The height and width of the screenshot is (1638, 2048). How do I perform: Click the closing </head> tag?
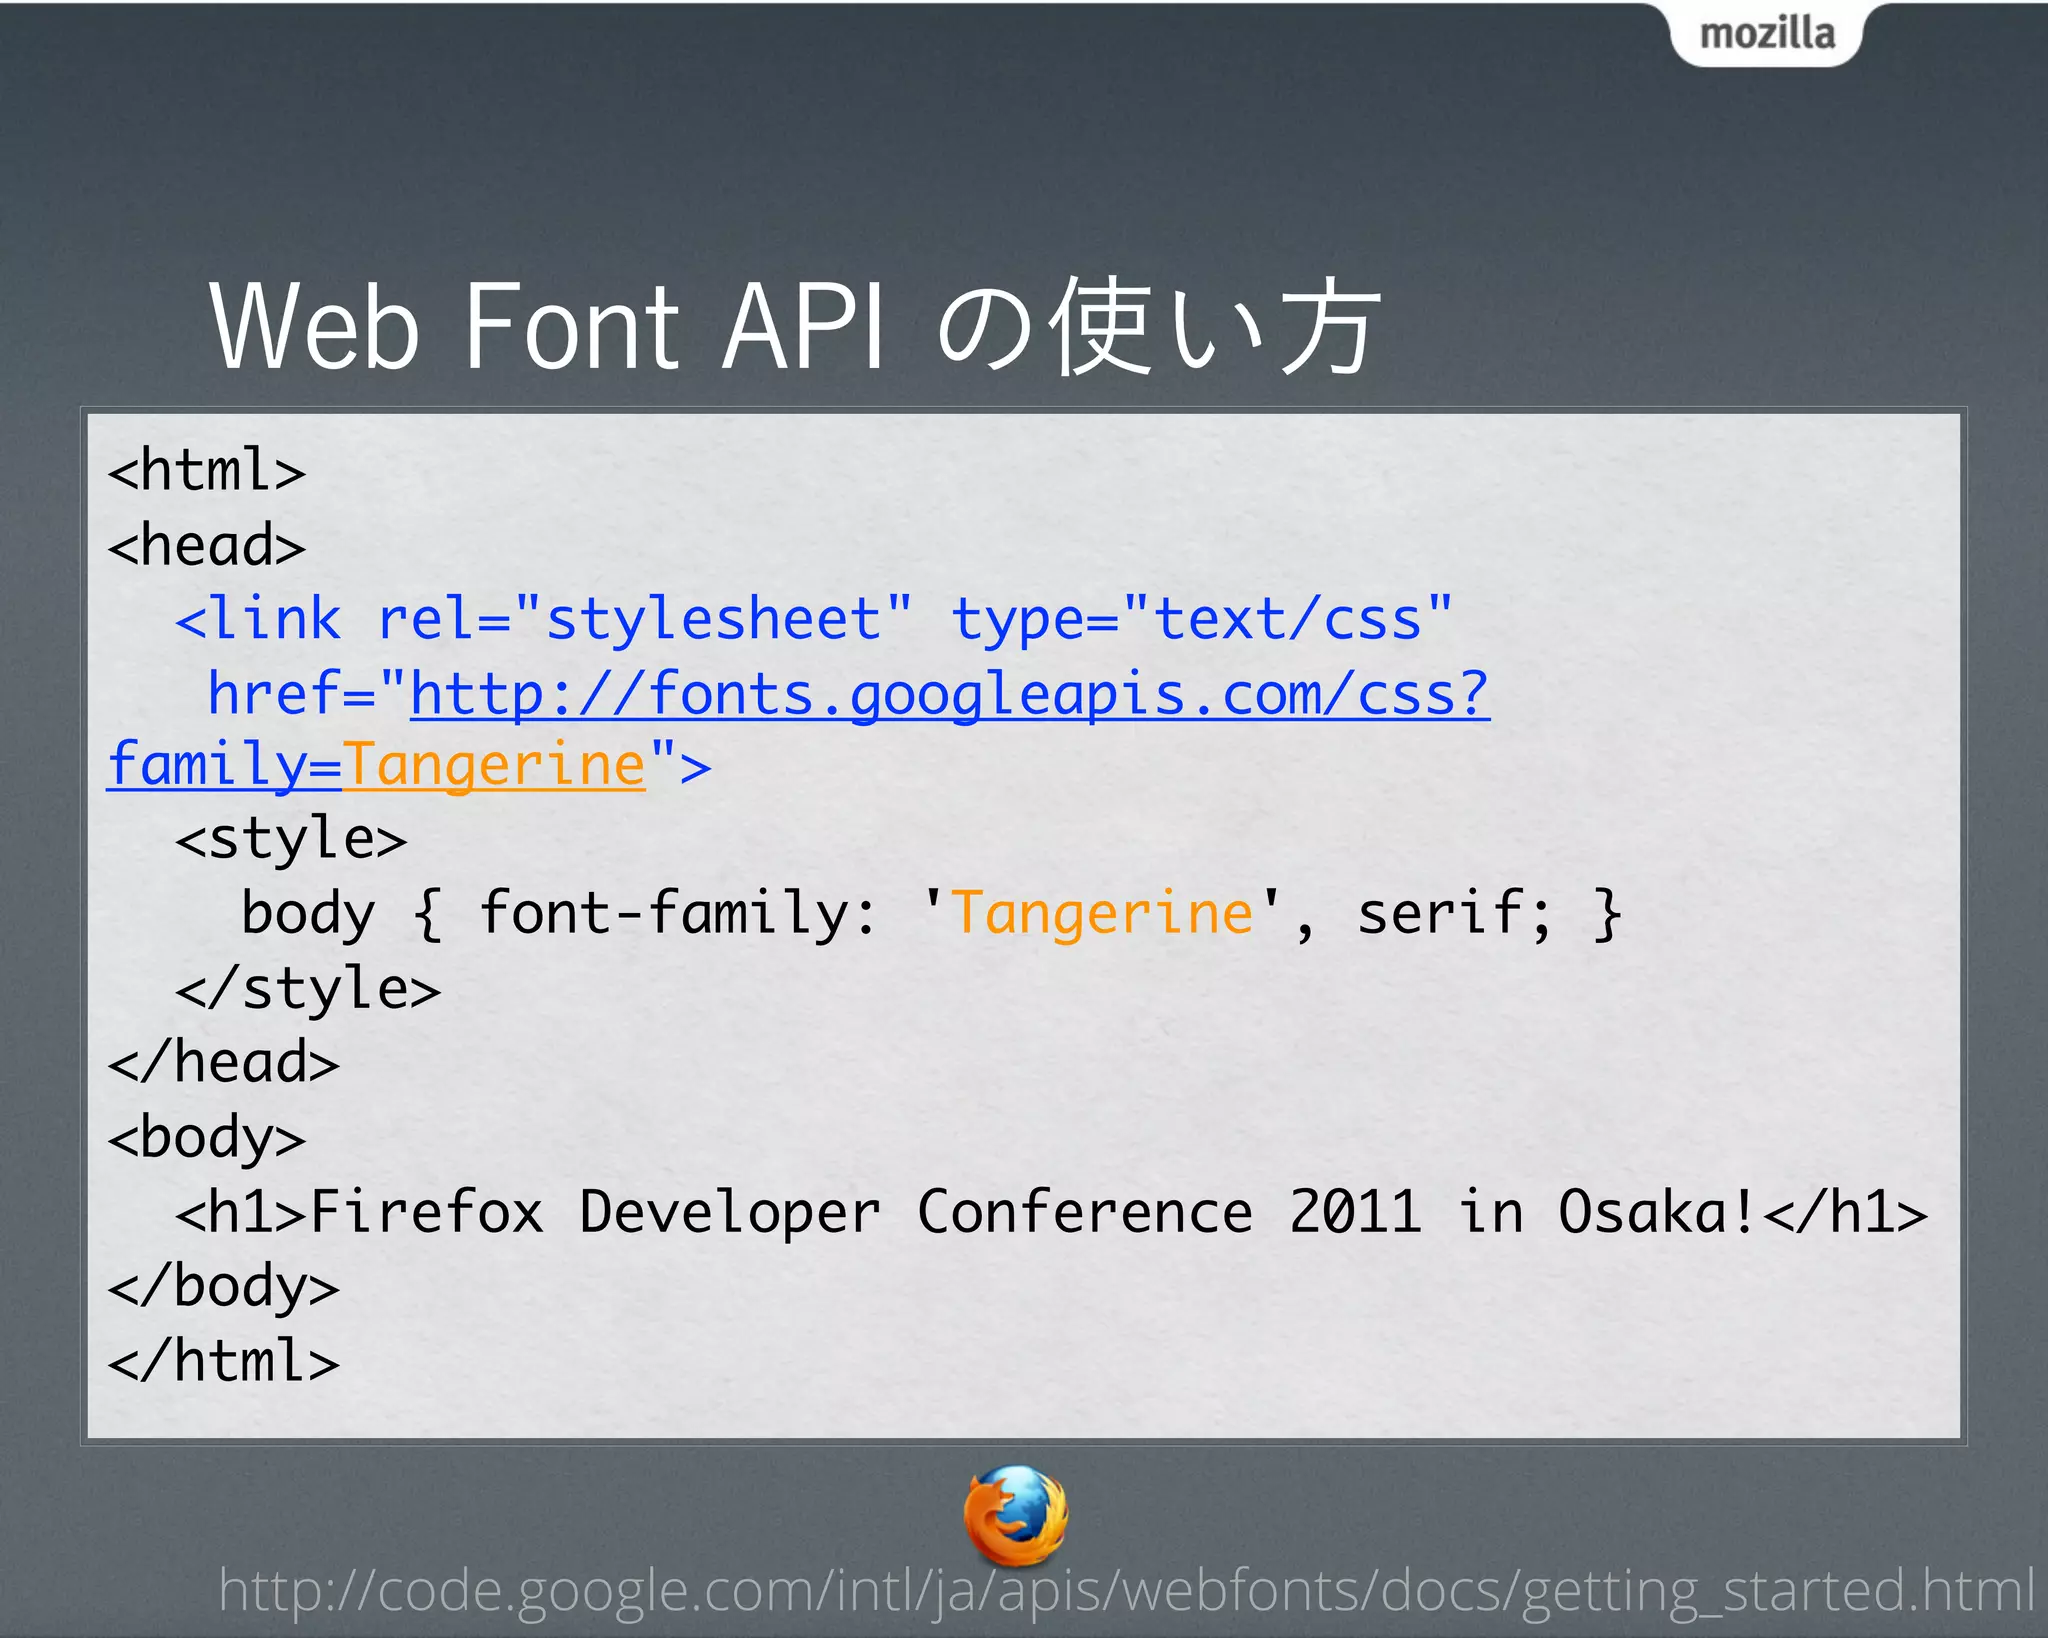point(224,1062)
